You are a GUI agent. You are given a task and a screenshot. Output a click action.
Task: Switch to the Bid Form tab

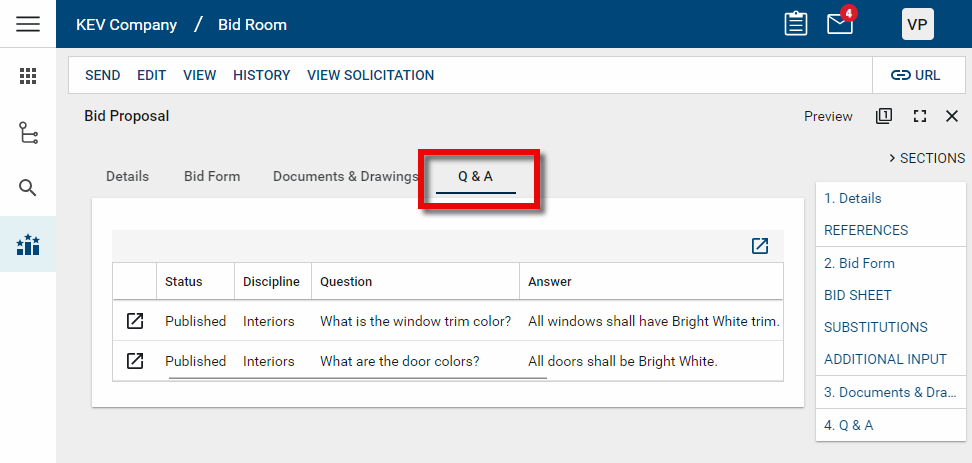click(x=212, y=176)
